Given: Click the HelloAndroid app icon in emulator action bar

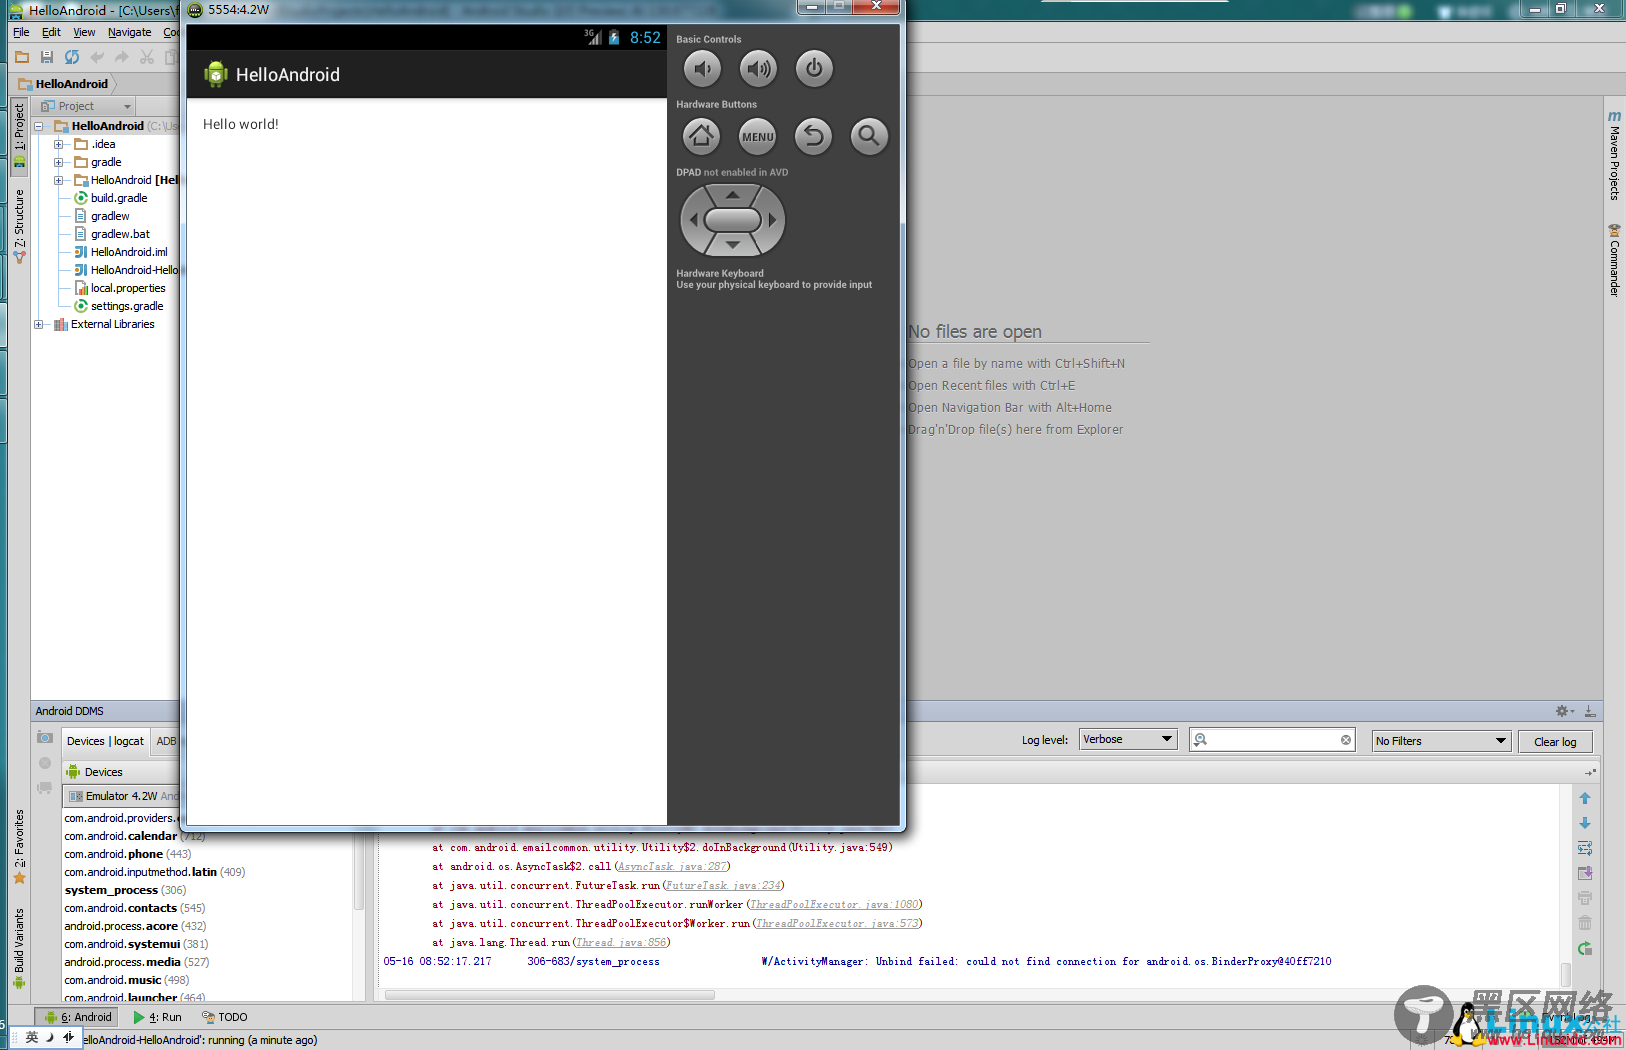Looking at the screenshot, I should (215, 74).
